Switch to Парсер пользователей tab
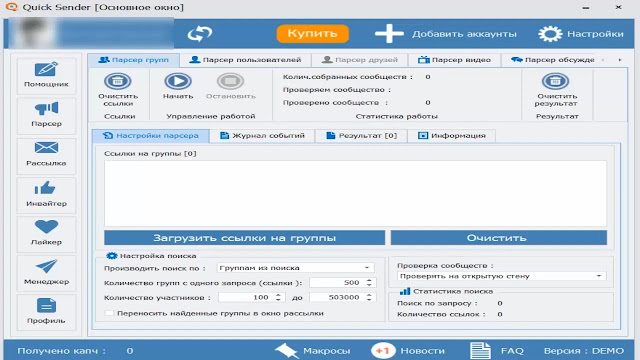Screen dimensions: 640x360 coord(245,60)
